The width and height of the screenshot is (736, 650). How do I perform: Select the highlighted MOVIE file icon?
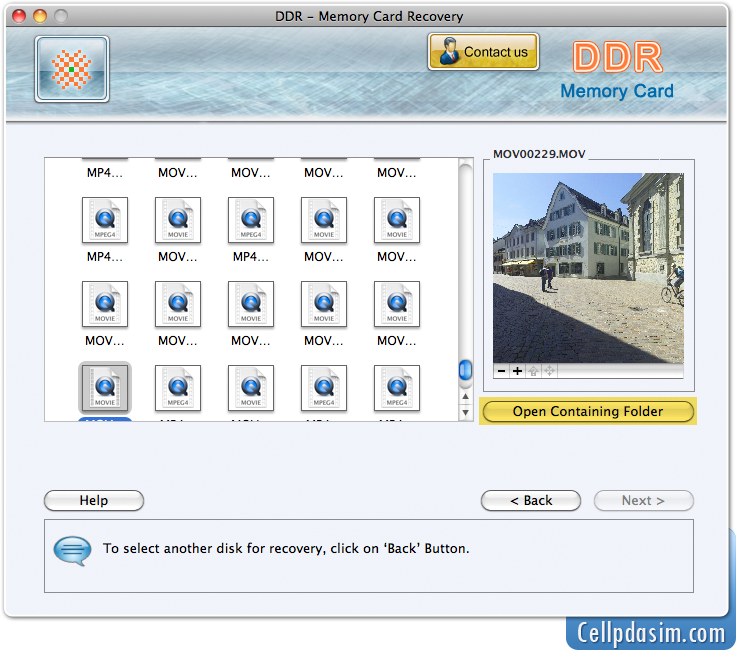point(105,388)
